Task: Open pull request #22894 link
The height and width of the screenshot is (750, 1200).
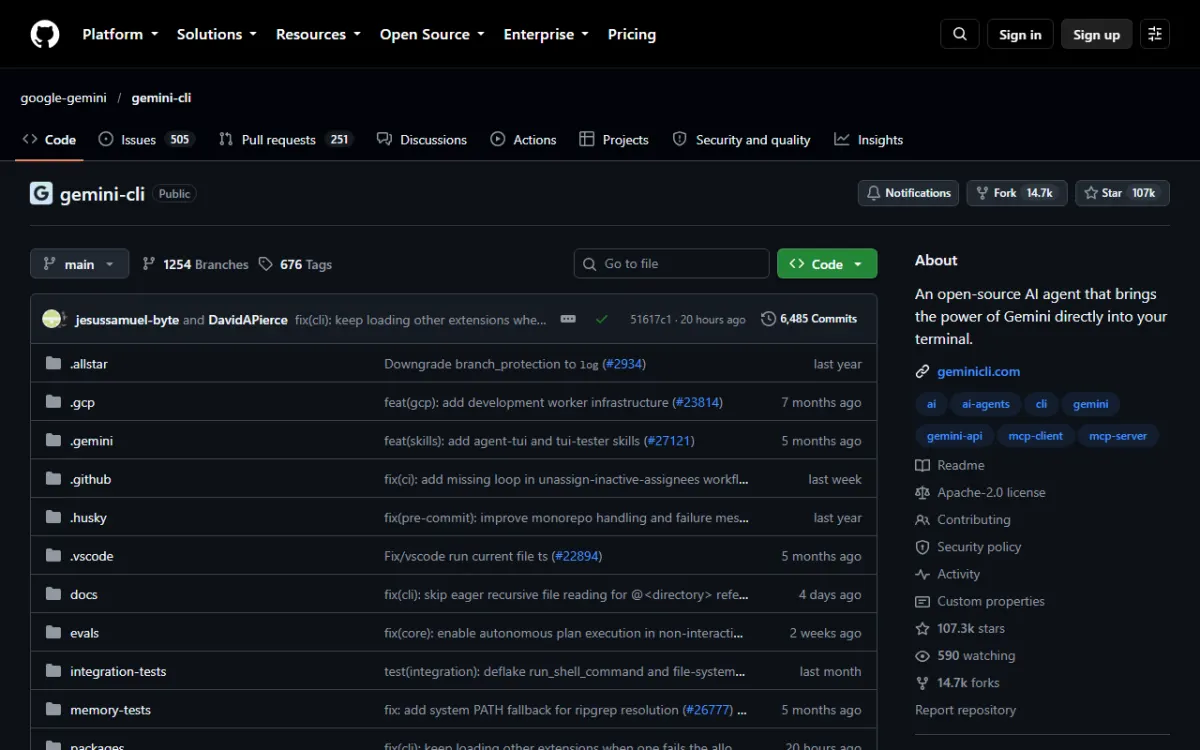Action: click(577, 556)
